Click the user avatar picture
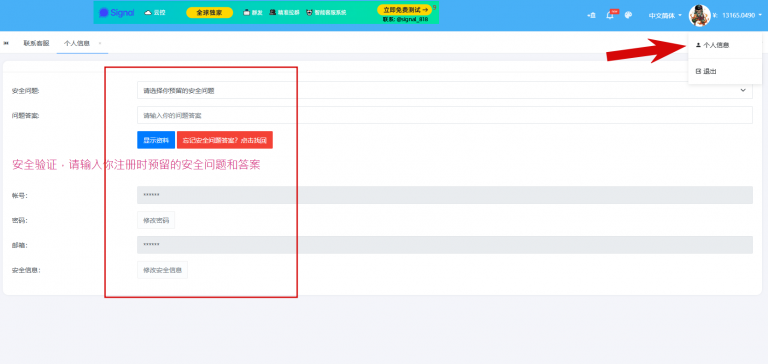Viewport: 768px width, 364px height. [x=699, y=15]
